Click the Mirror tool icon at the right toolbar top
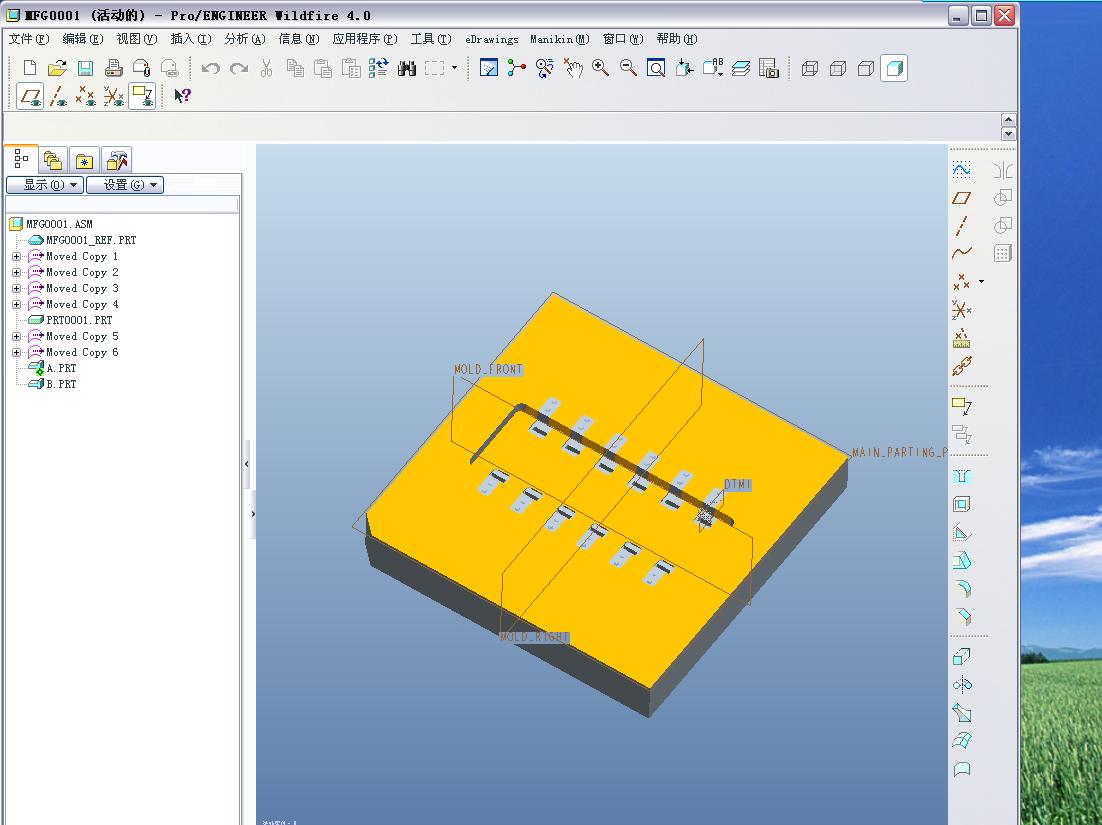1102x825 pixels. click(1003, 170)
